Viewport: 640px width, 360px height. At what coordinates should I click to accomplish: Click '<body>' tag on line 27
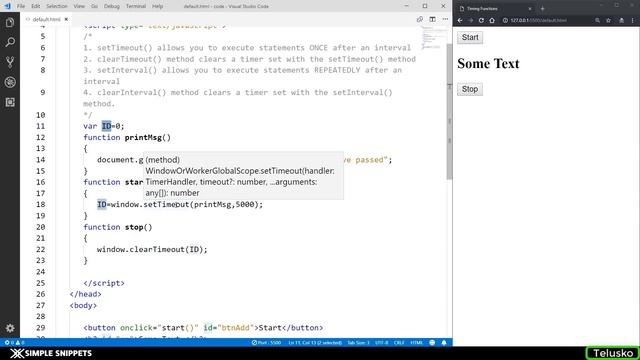tap(83, 305)
